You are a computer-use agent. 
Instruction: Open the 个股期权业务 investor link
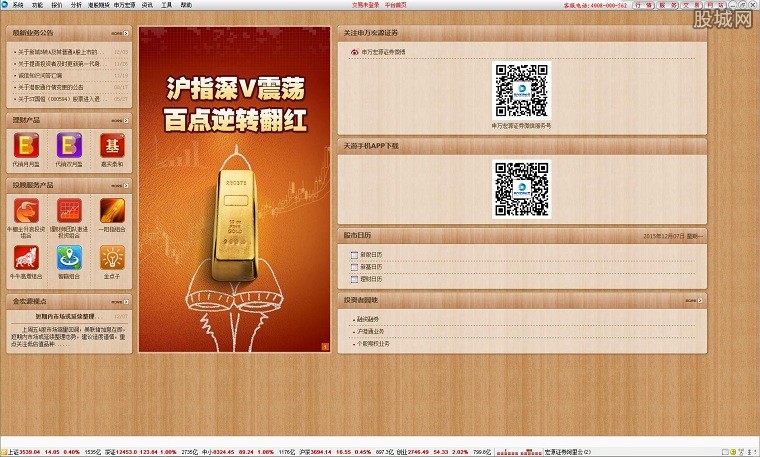point(373,344)
